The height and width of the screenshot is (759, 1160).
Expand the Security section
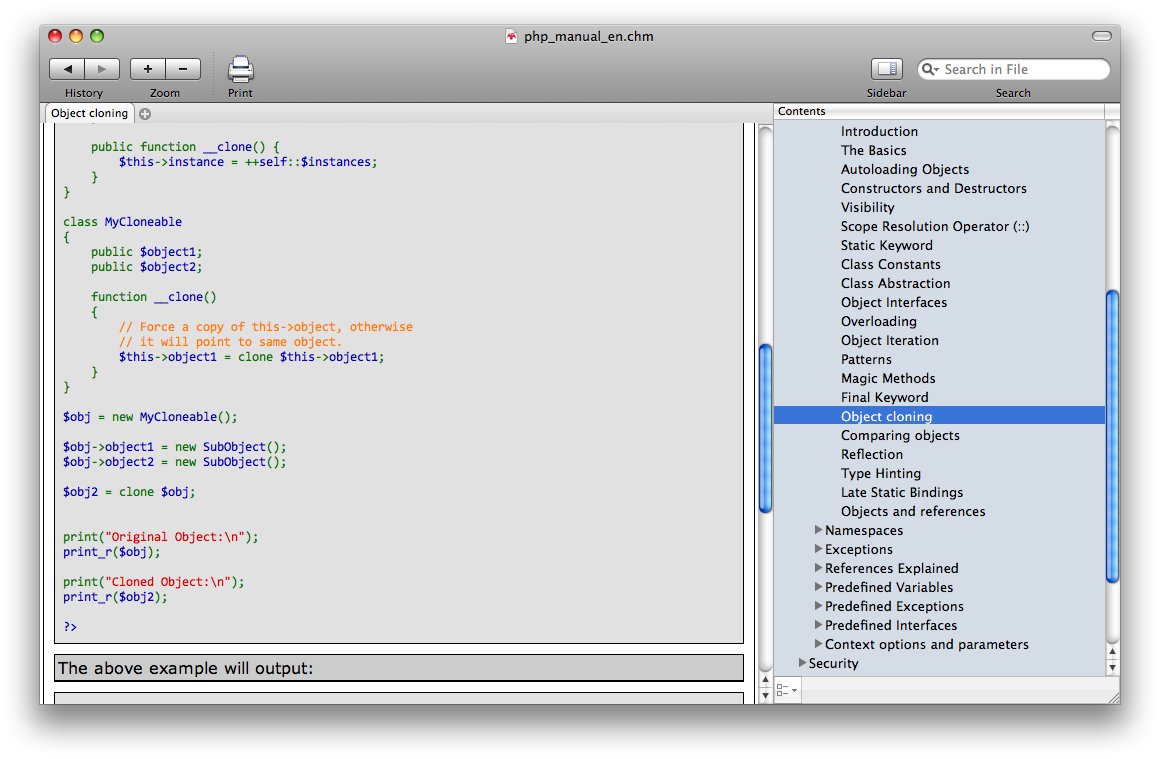pyautogui.click(x=803, y=663)
